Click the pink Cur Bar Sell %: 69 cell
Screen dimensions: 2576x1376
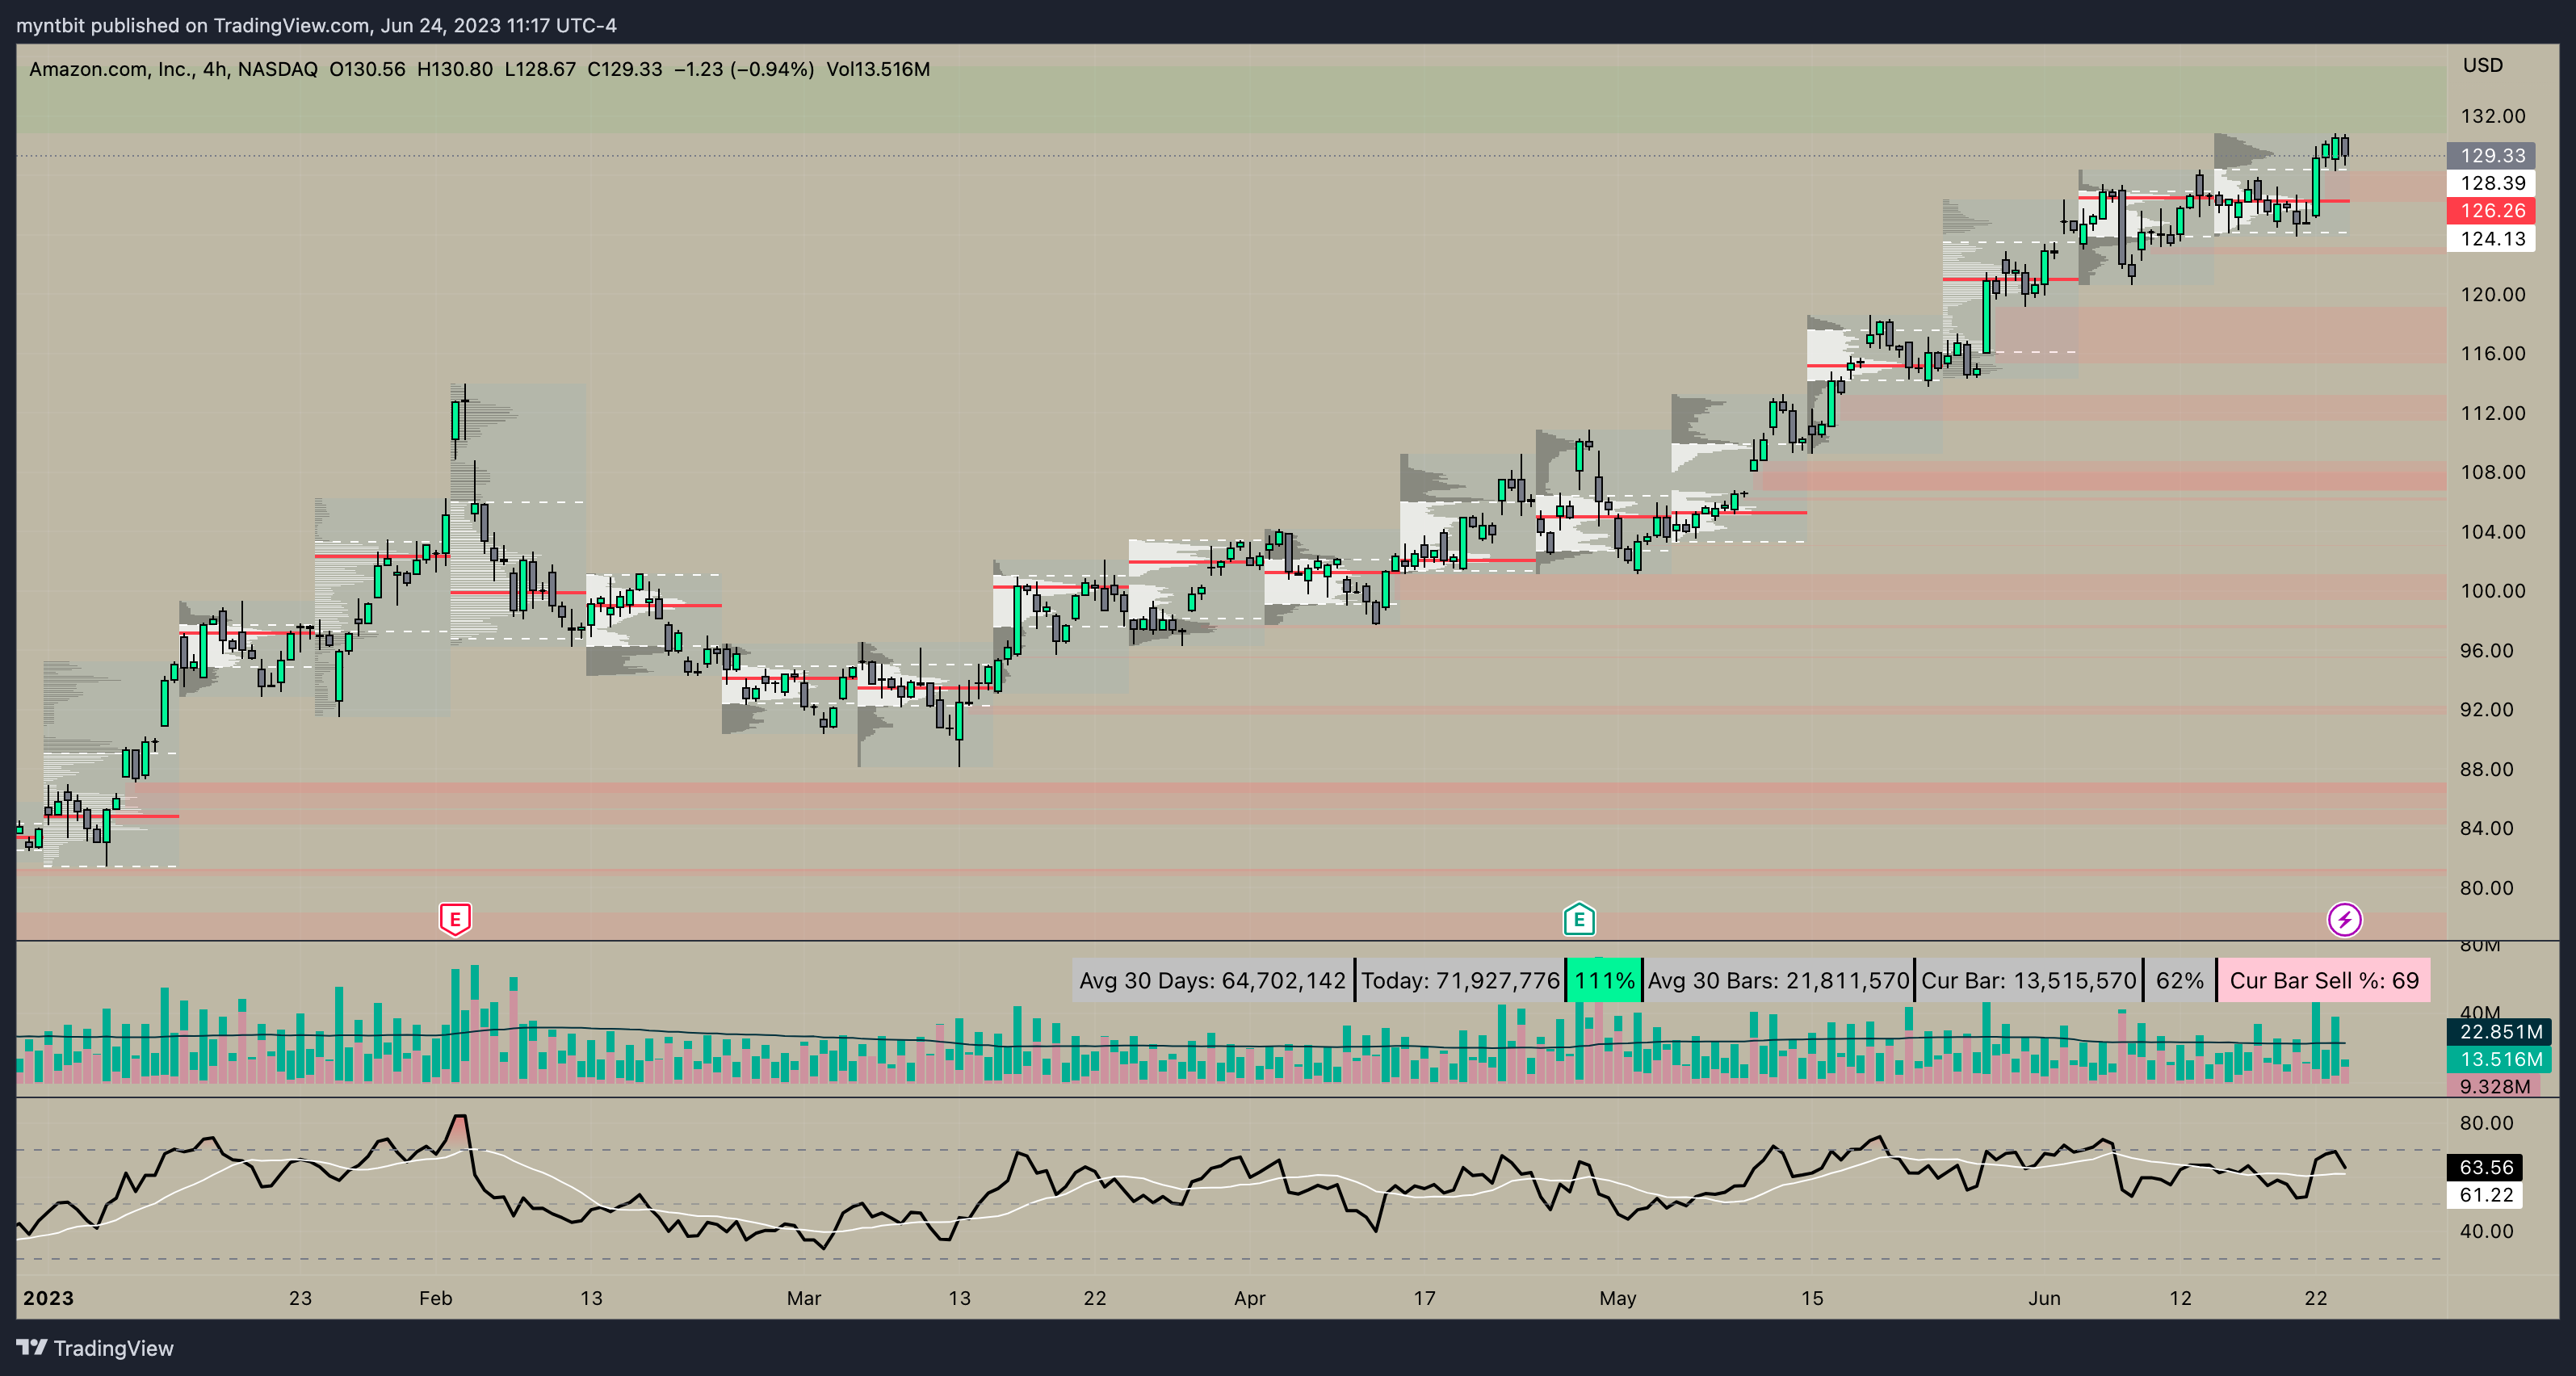[2324, 980]
